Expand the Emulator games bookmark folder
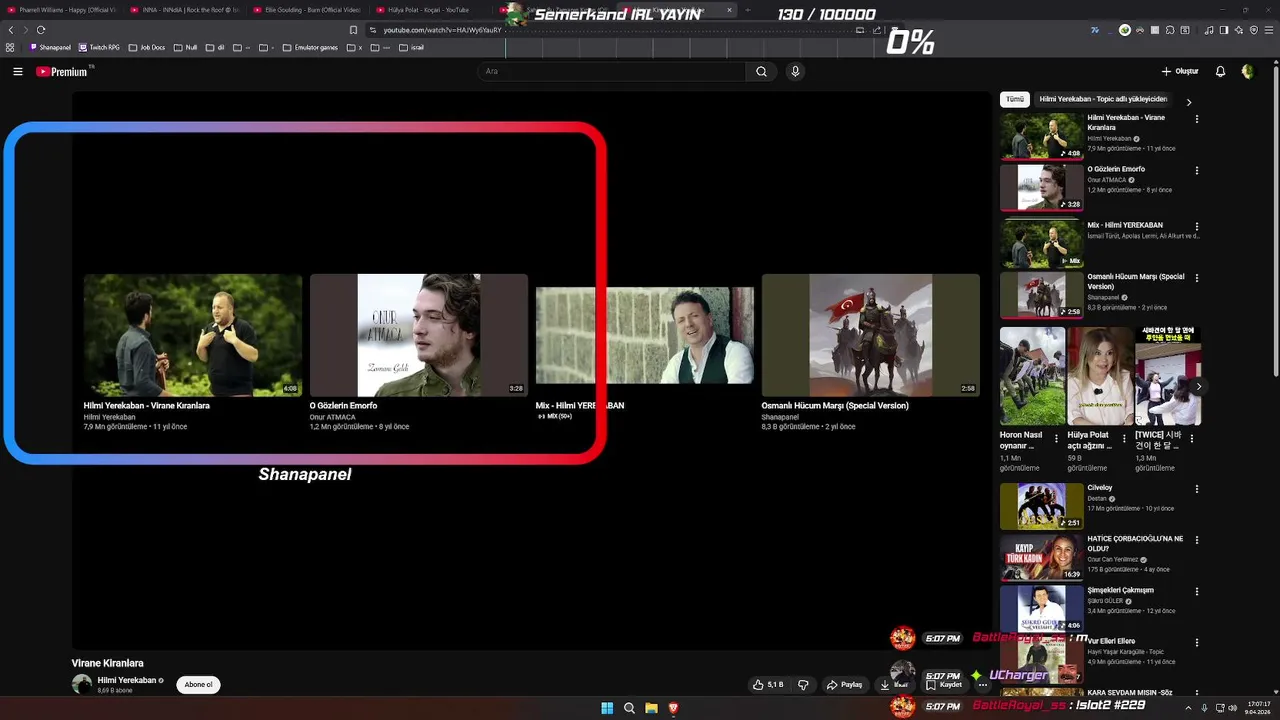 (310, 47)
